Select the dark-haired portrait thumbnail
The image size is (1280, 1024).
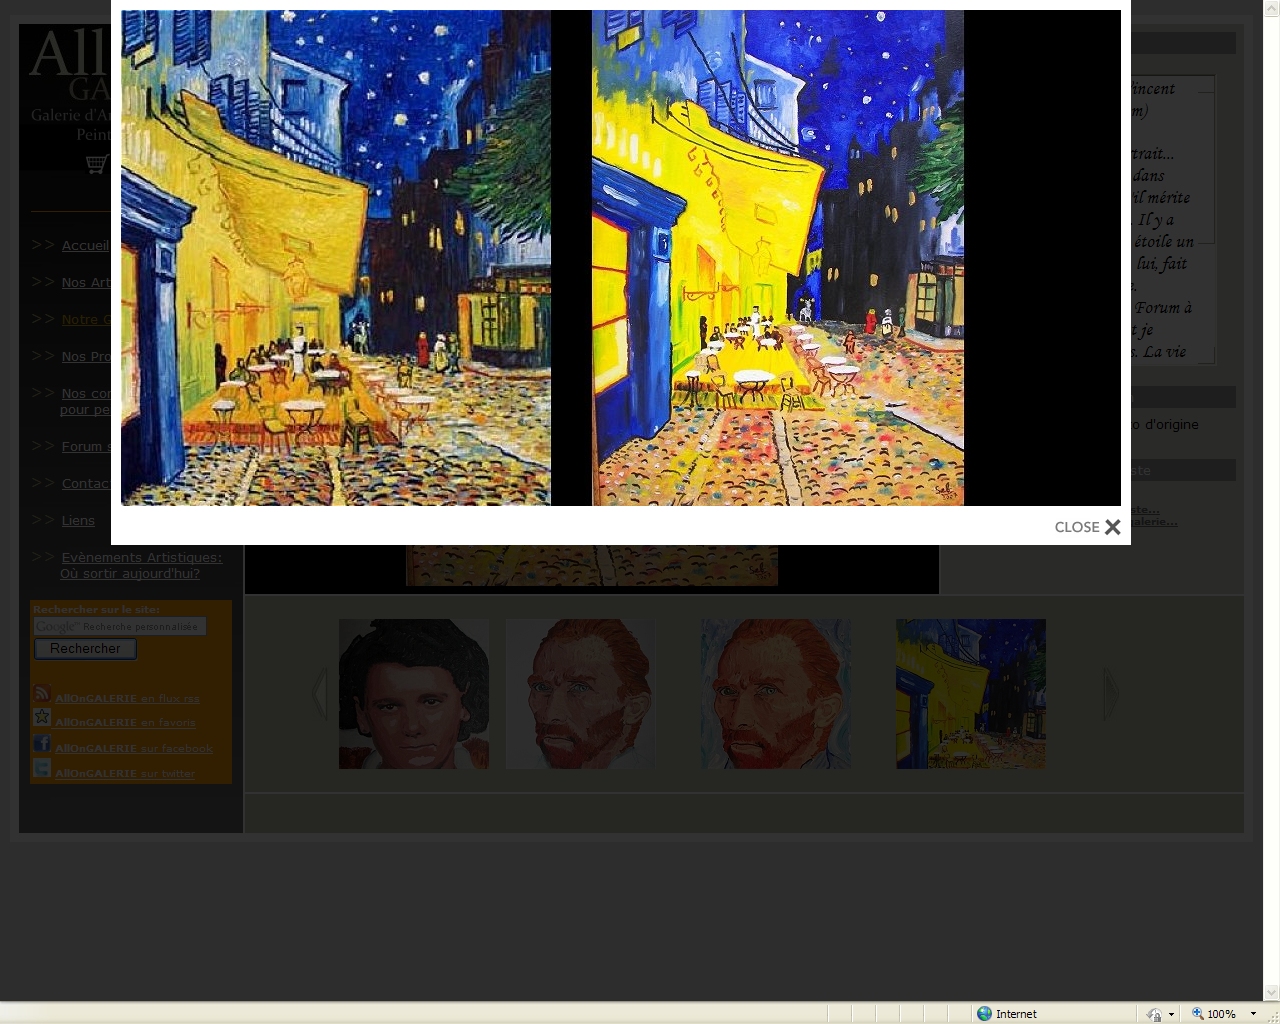414,694
